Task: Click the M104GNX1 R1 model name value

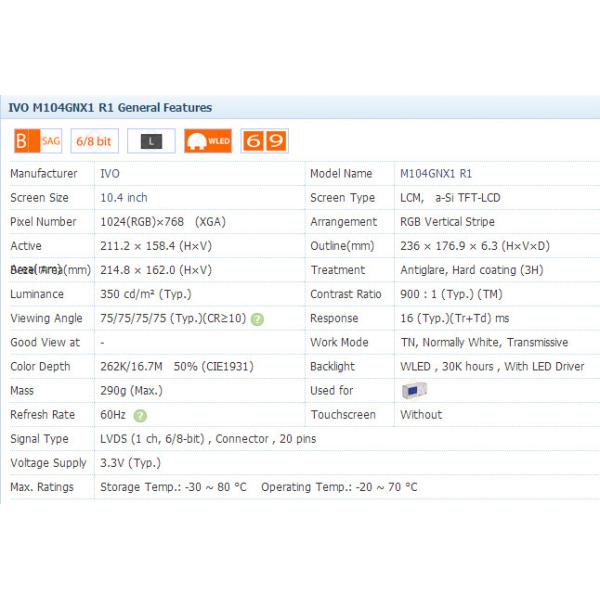Action: point(435,174)
